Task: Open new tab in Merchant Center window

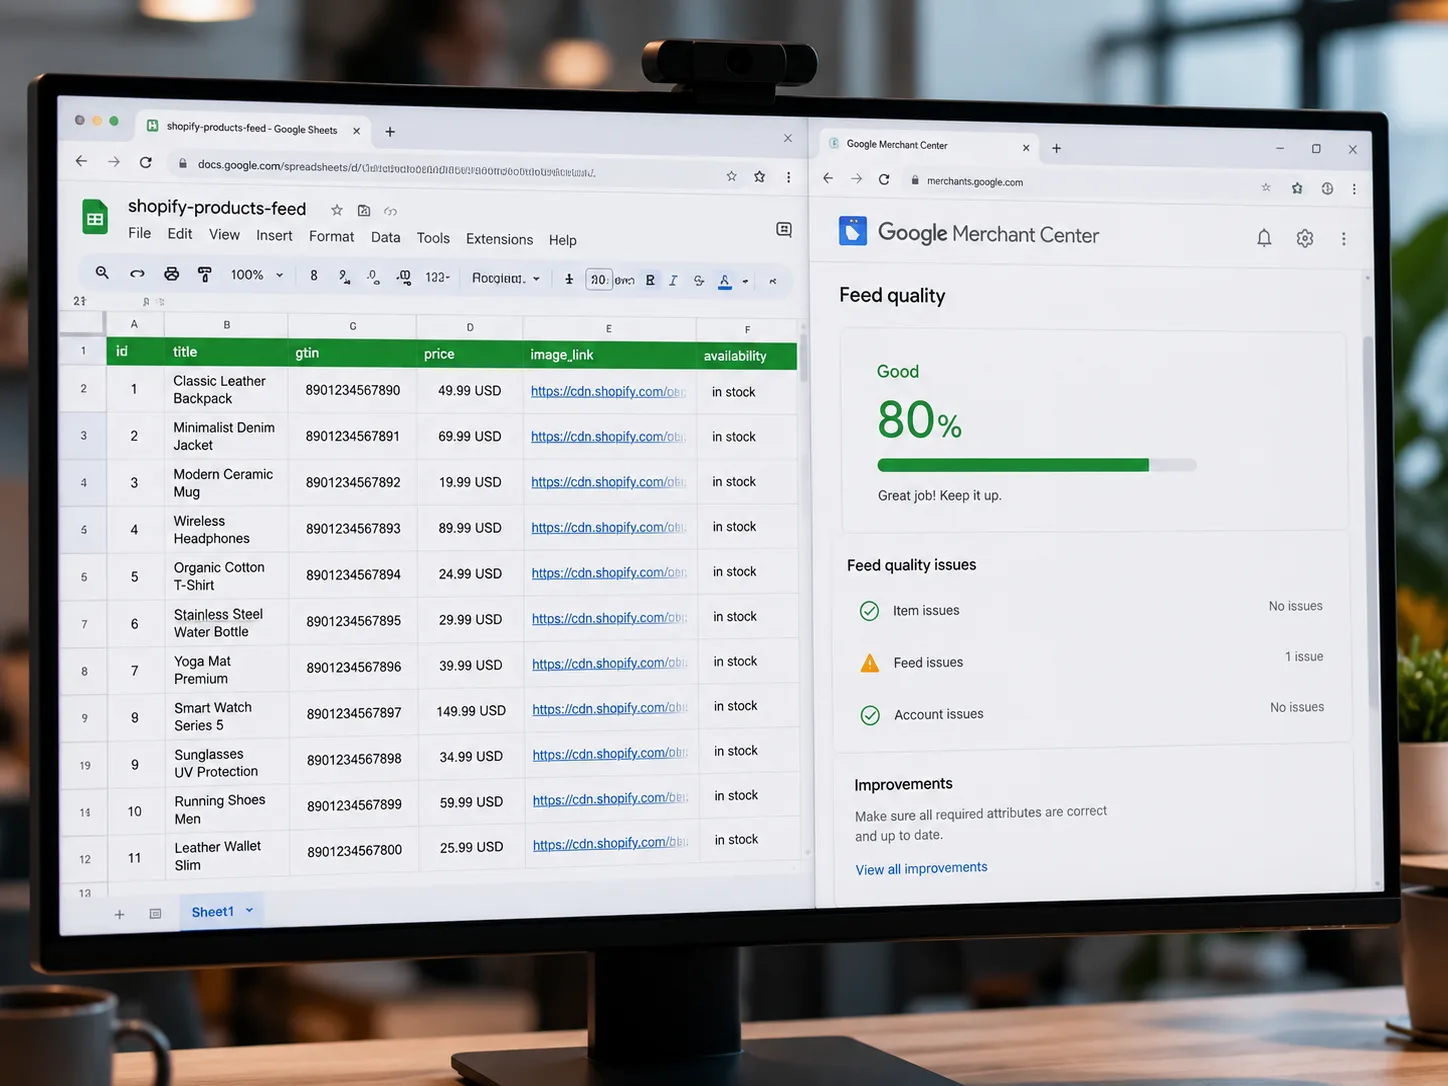Action: click(1056, 148)
